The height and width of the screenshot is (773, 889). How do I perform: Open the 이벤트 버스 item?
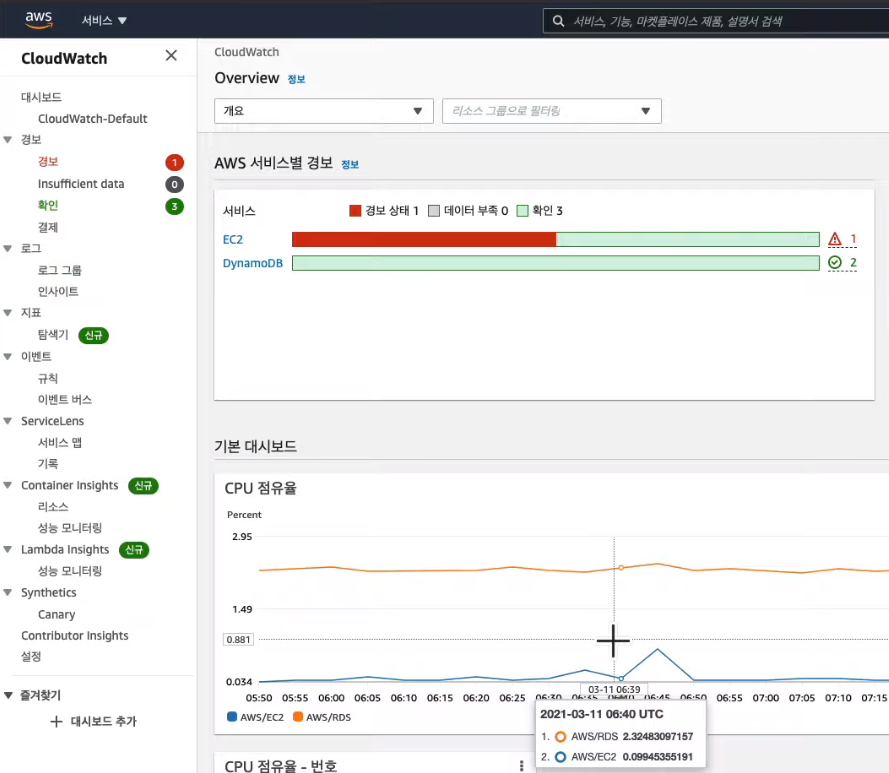click(65, 399)
